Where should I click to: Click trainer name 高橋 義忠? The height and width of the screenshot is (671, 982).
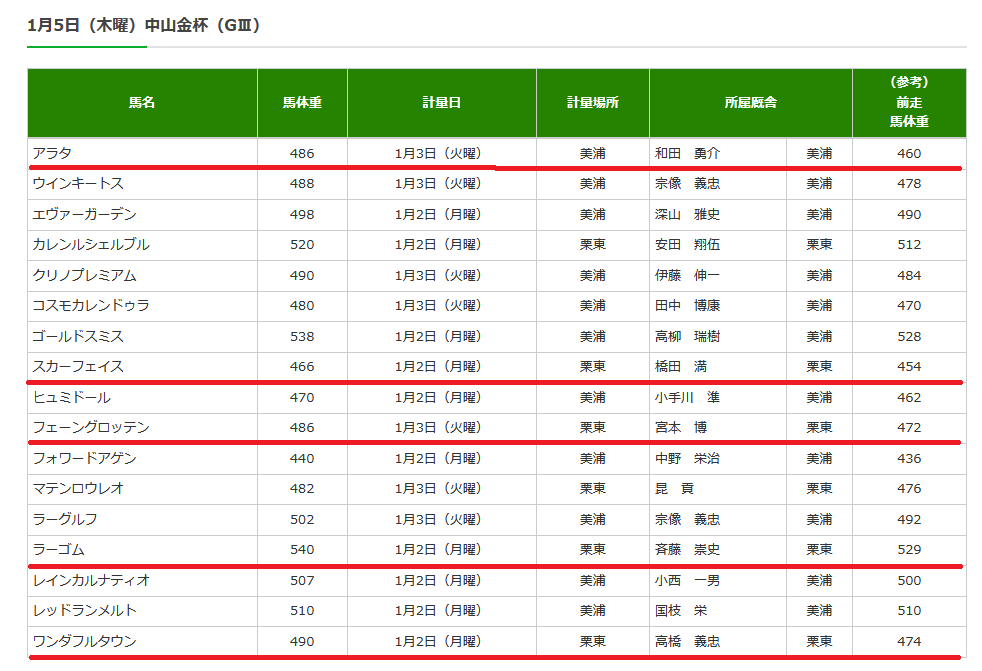[x=688, y=642]
